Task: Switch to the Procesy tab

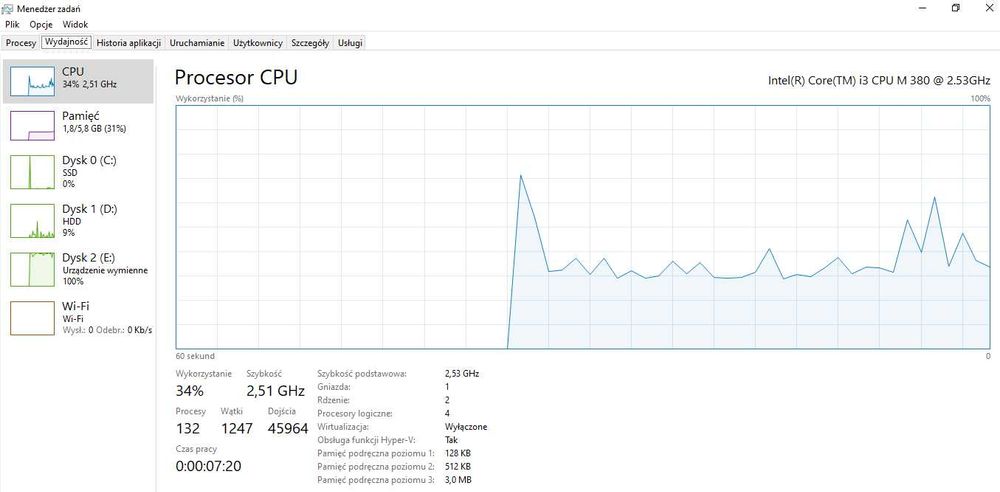Action: click(21, 43)
